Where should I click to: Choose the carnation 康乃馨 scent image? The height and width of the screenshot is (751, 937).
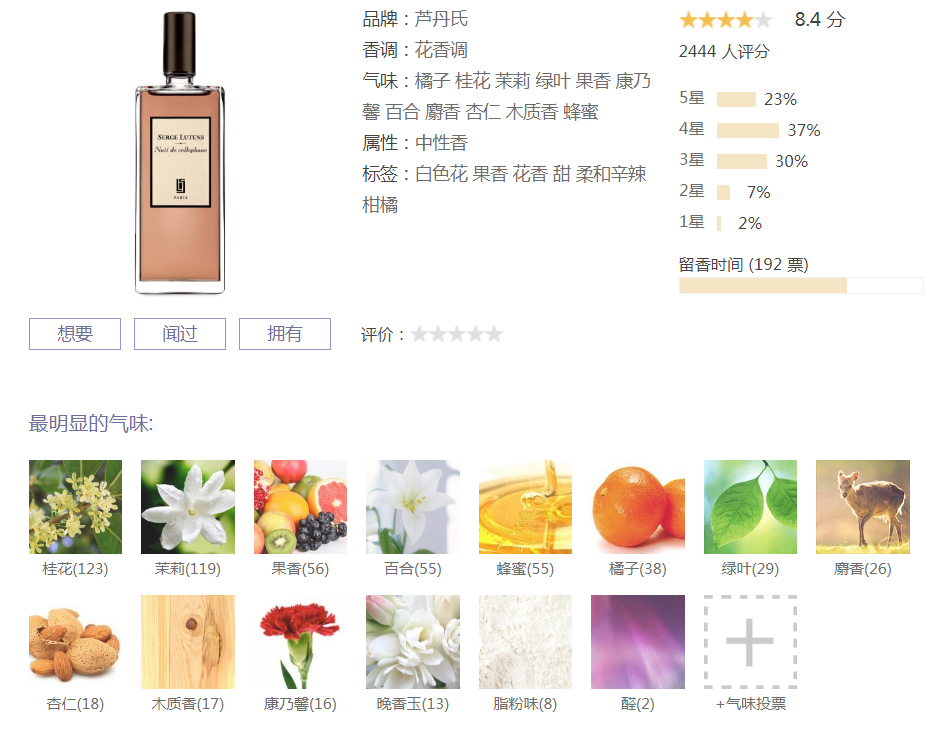pos(300,642)
